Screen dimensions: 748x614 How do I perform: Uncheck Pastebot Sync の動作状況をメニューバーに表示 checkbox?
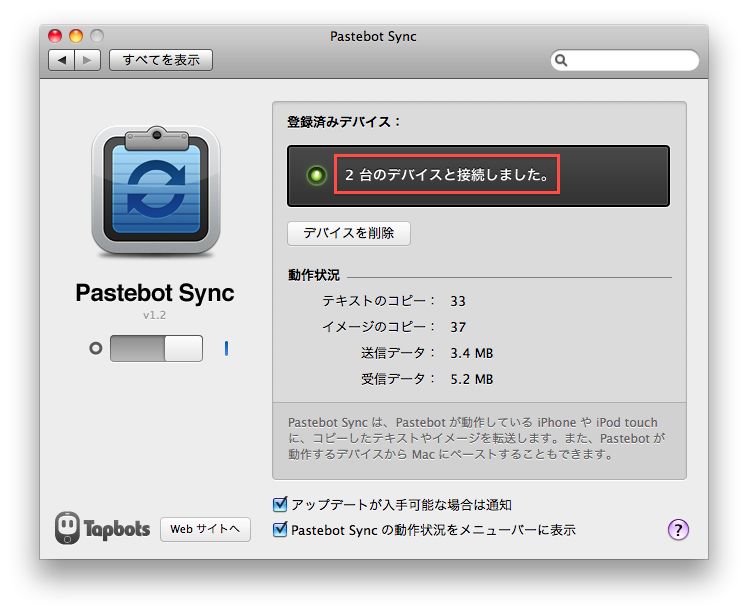[x=280, y=529]
